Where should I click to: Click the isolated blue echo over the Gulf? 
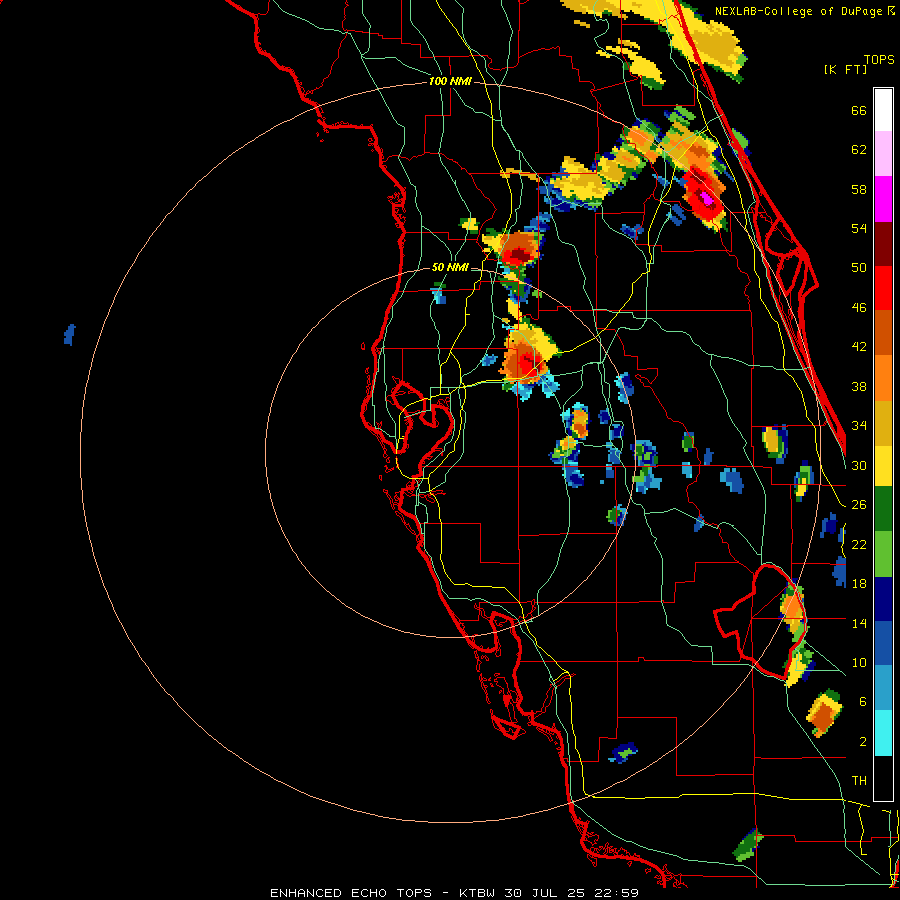[69, 335]
